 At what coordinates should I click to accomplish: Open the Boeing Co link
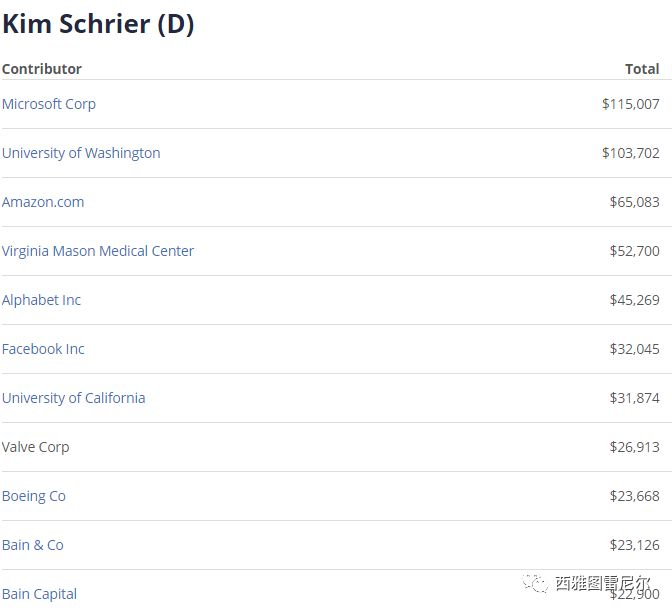point(34,496)
